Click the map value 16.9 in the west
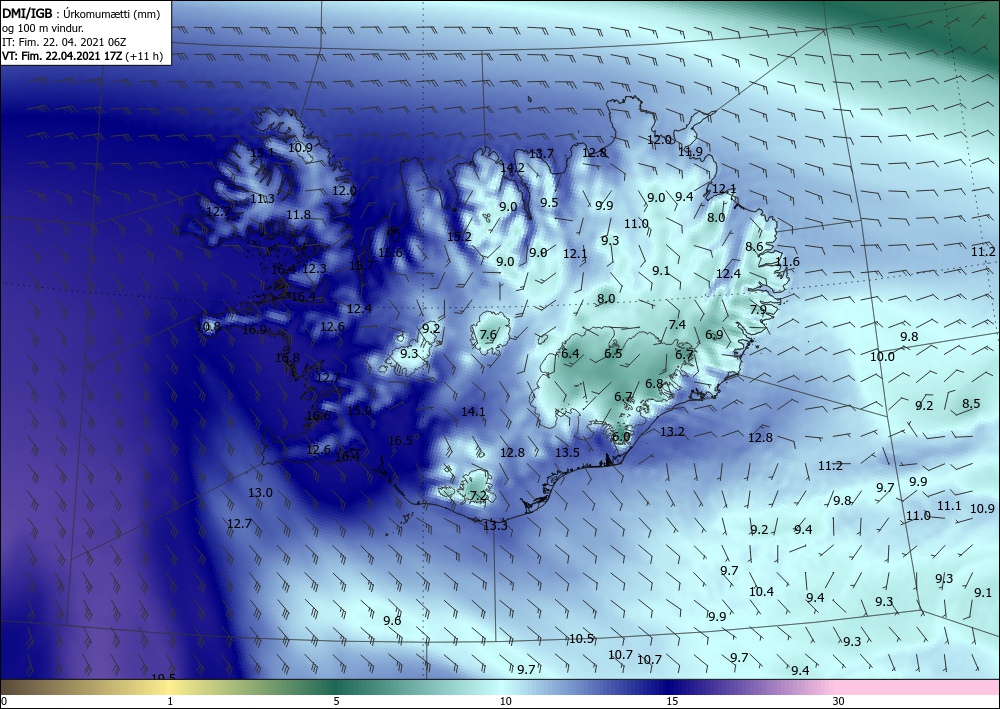The height and width of the screenshot is (709, 1000). click(x=254, y=330)
